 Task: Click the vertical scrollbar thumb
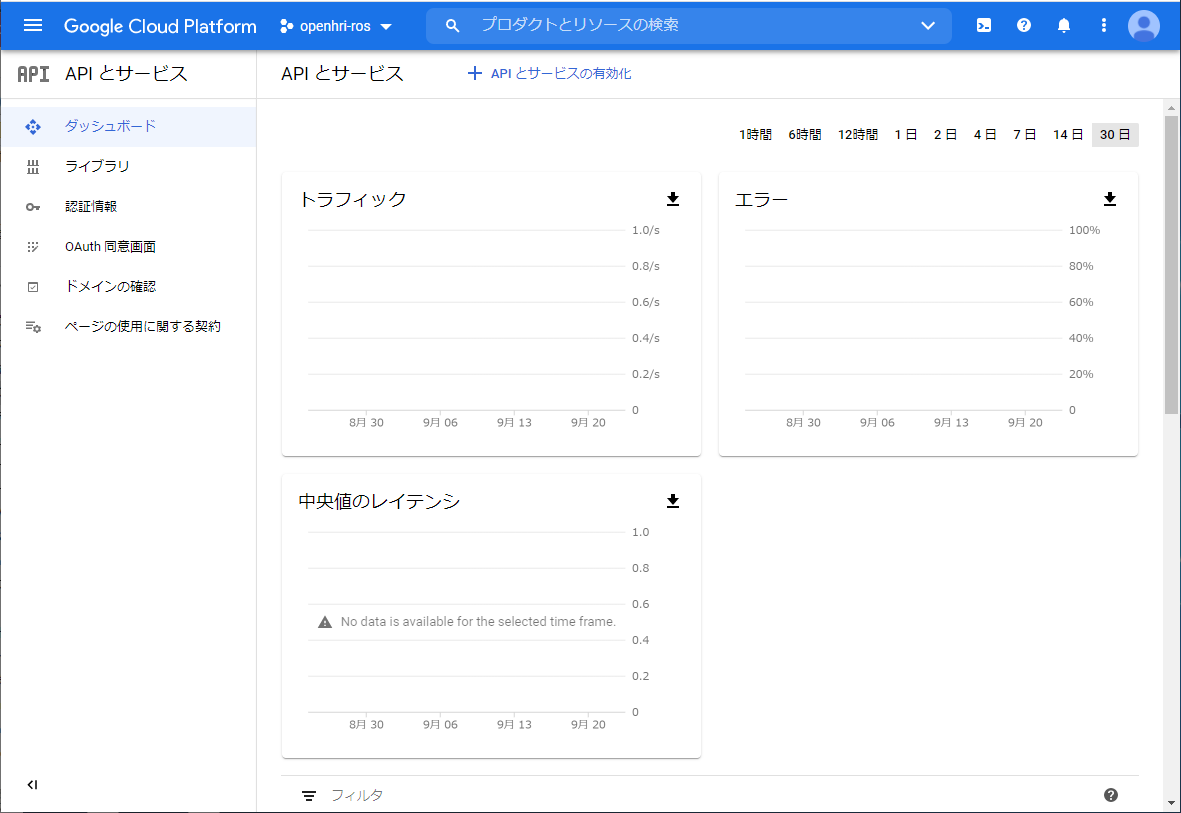(x=1171, y=265)
